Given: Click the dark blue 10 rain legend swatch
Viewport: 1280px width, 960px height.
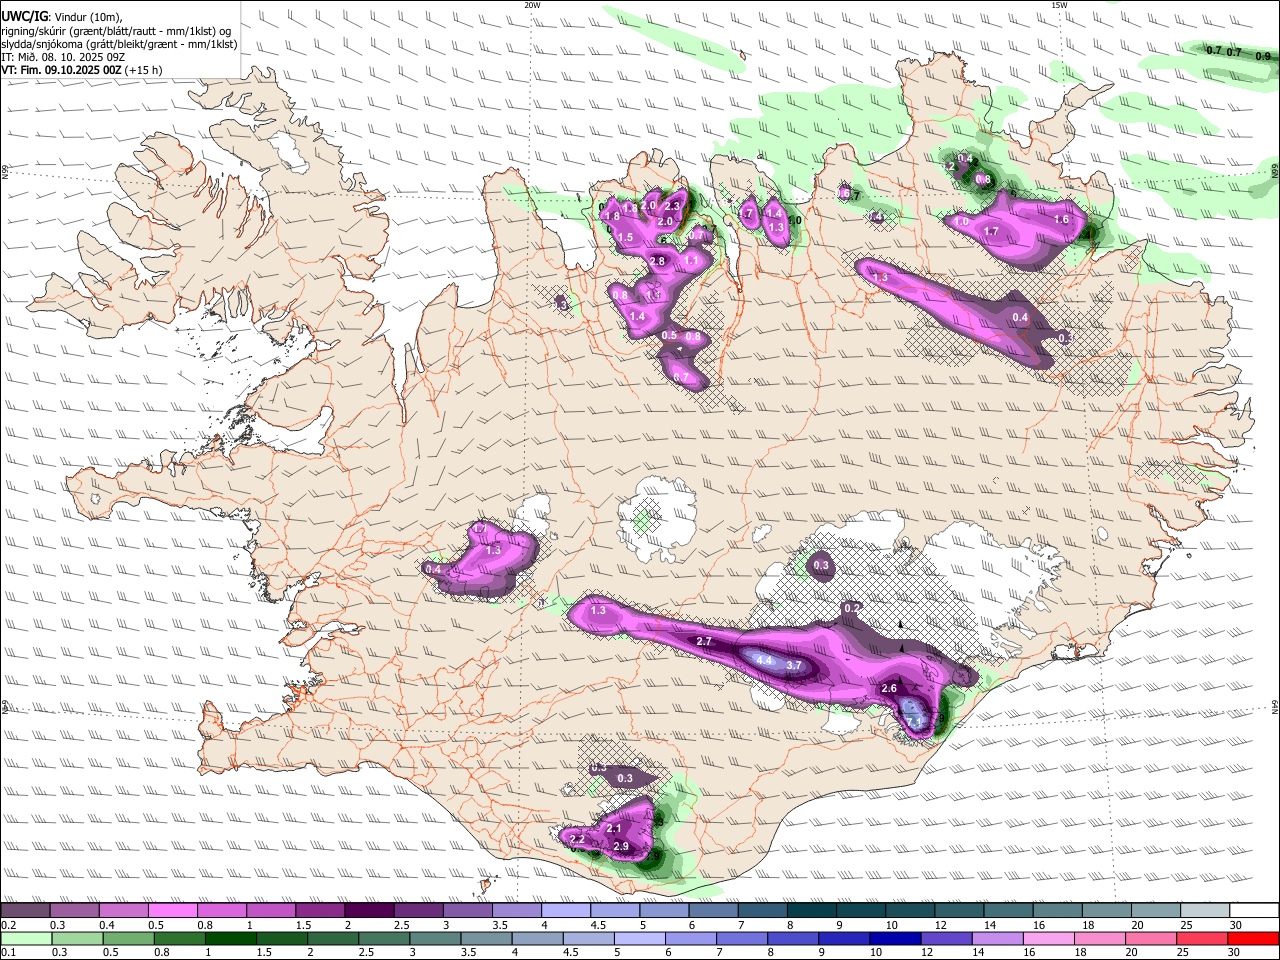Looking at the screenshot, I should 895,938.
